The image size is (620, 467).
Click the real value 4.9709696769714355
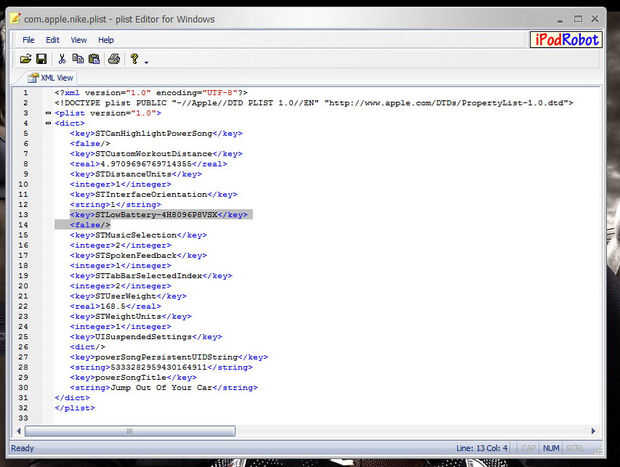[148, 164]
